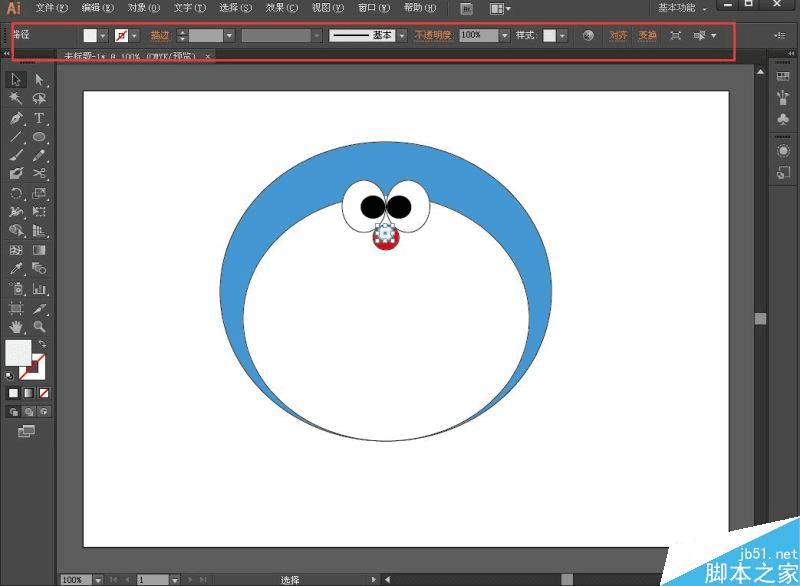Select the Direct Selection tool
The width and height of the screenshot is (800, 586).
coord(39,80)
